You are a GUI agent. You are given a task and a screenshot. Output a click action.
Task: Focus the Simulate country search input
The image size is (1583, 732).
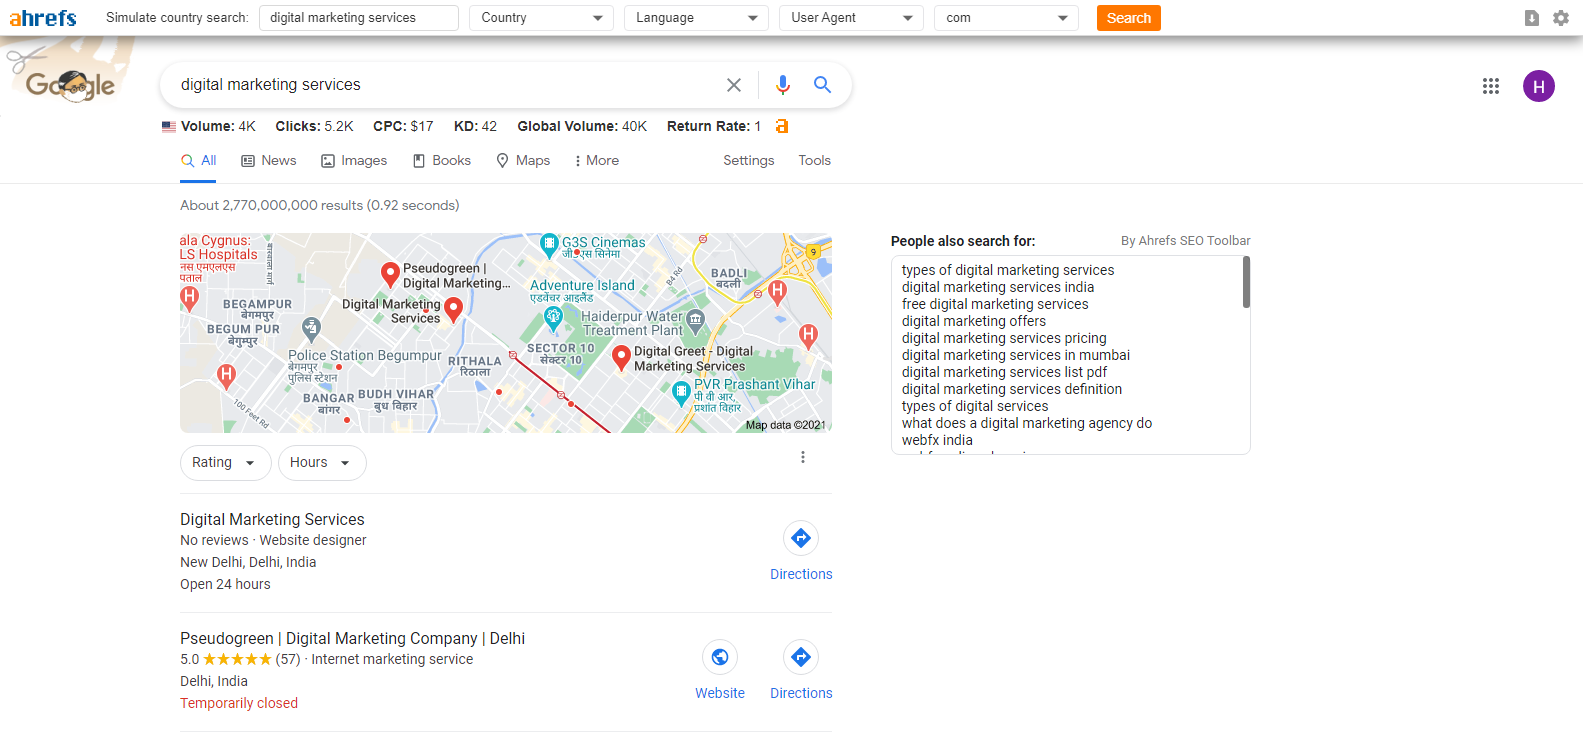coord(359,18)
